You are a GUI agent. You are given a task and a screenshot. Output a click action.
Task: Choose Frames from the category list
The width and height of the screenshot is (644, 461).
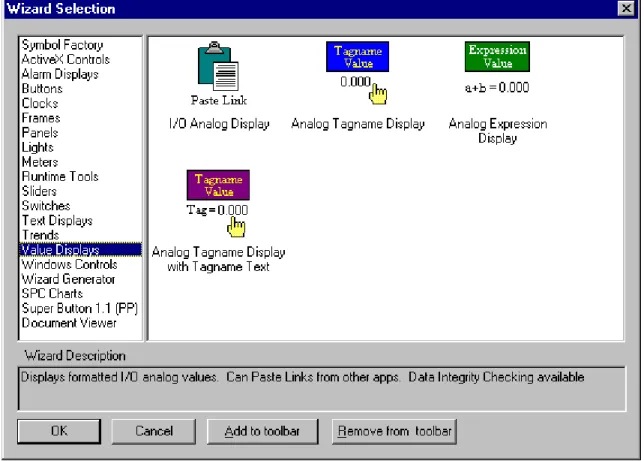41,118
